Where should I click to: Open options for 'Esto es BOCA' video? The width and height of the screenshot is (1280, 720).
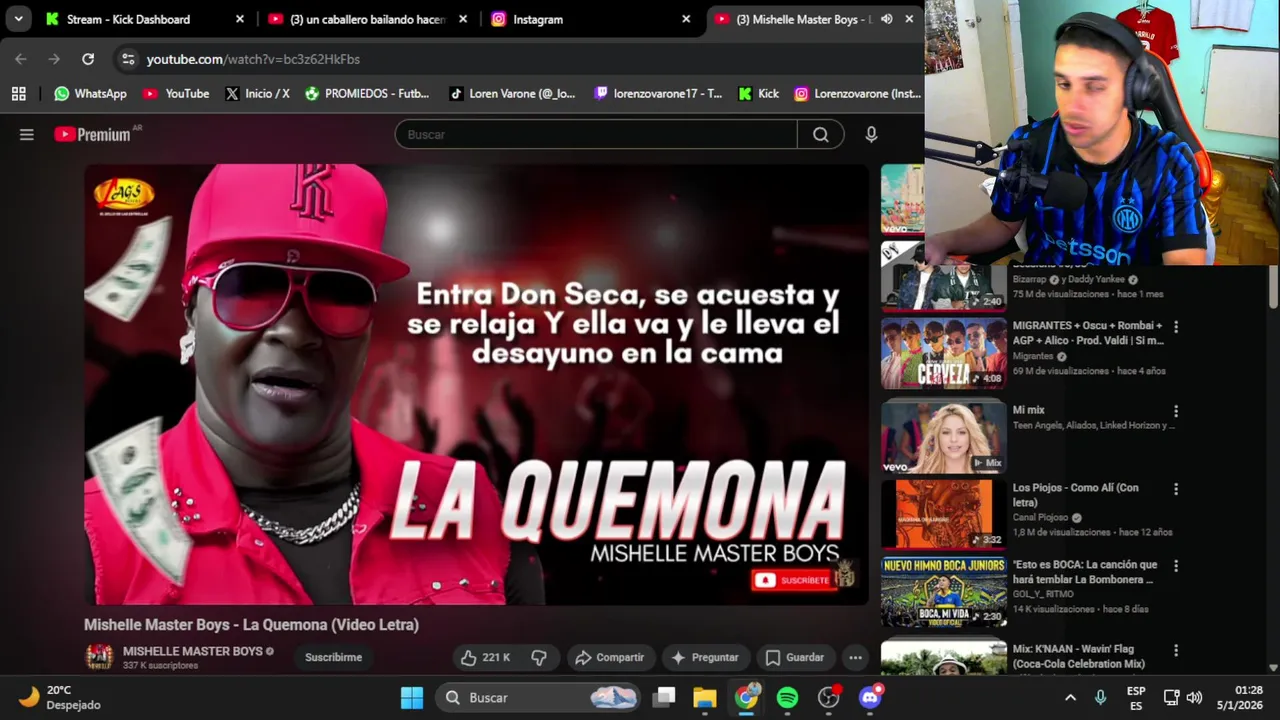[1176, 566]
